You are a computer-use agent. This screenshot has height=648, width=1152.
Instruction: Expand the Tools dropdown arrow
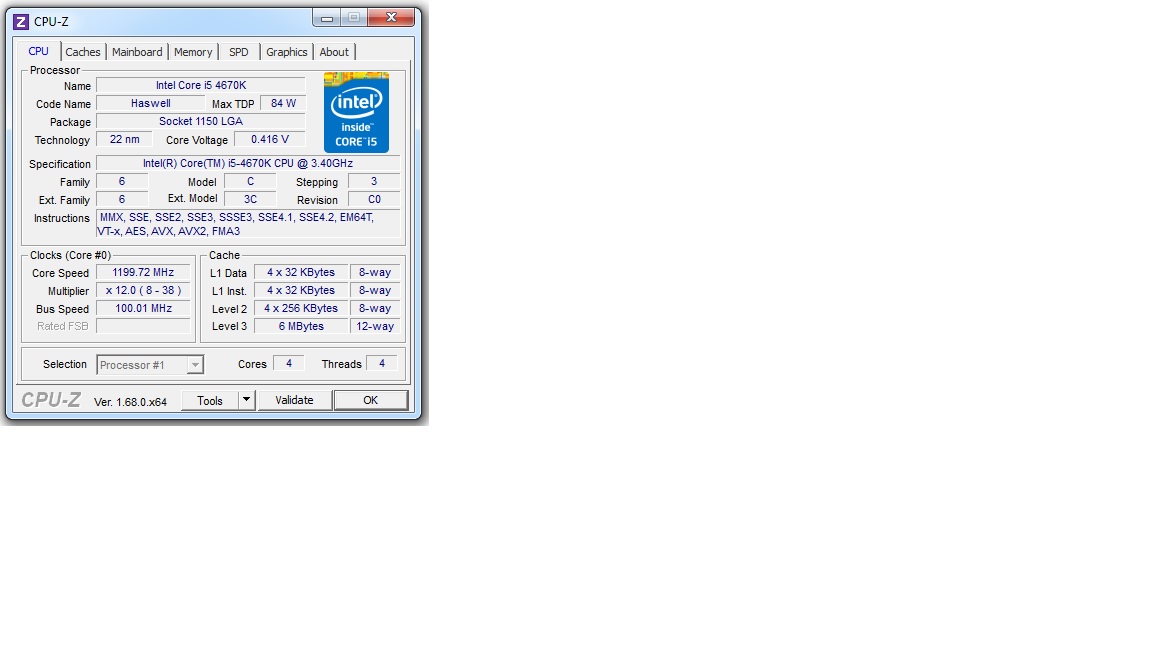247,400
